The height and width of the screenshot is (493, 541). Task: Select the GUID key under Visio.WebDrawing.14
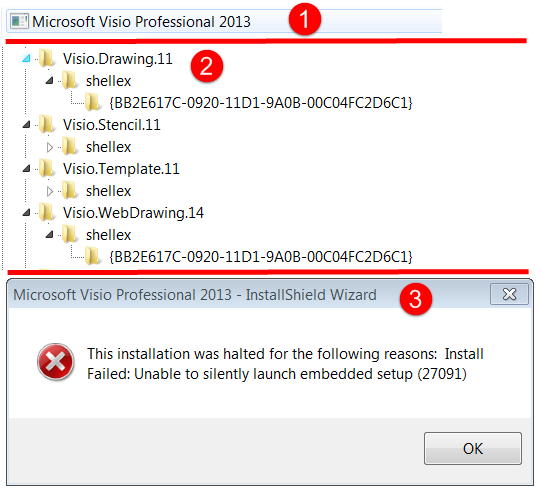[x=261, y=257]
